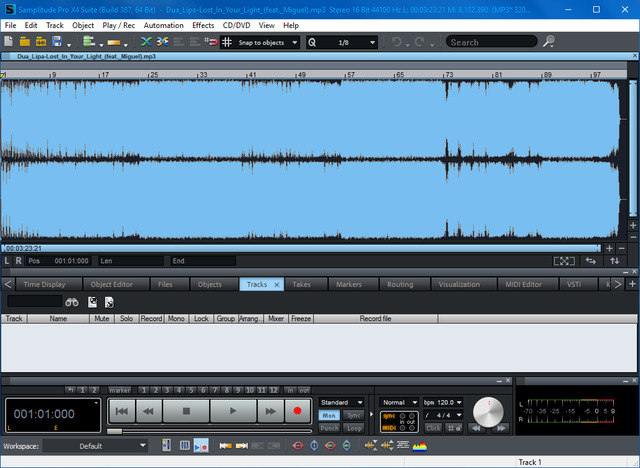This screenshot has width=640, height=468.
Task: Click the Record button in transport
Action: coord(296,410)
